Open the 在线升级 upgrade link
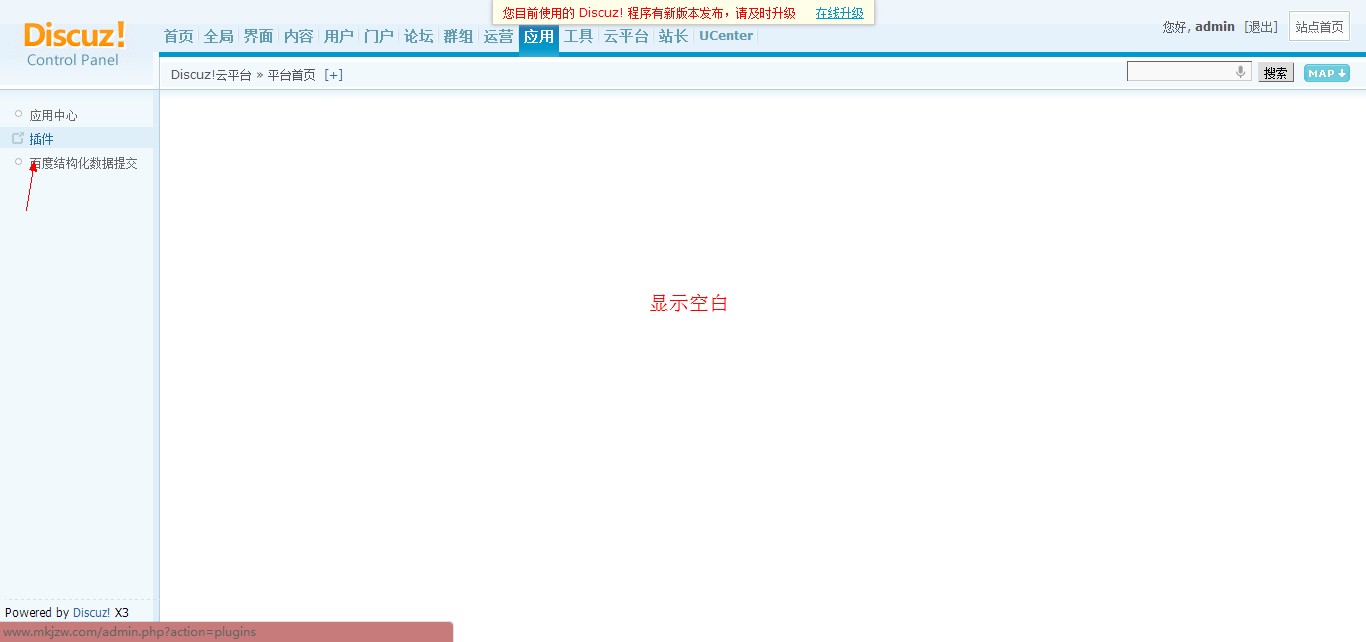Screen dimensions: 1366x642 839,13
